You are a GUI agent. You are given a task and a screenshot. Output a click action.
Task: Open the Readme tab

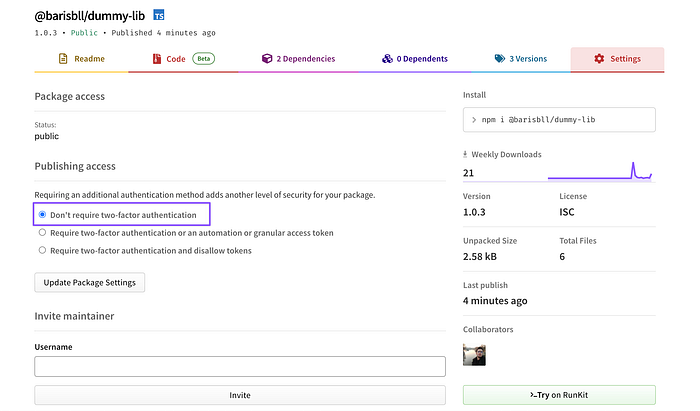coord(81,59)
